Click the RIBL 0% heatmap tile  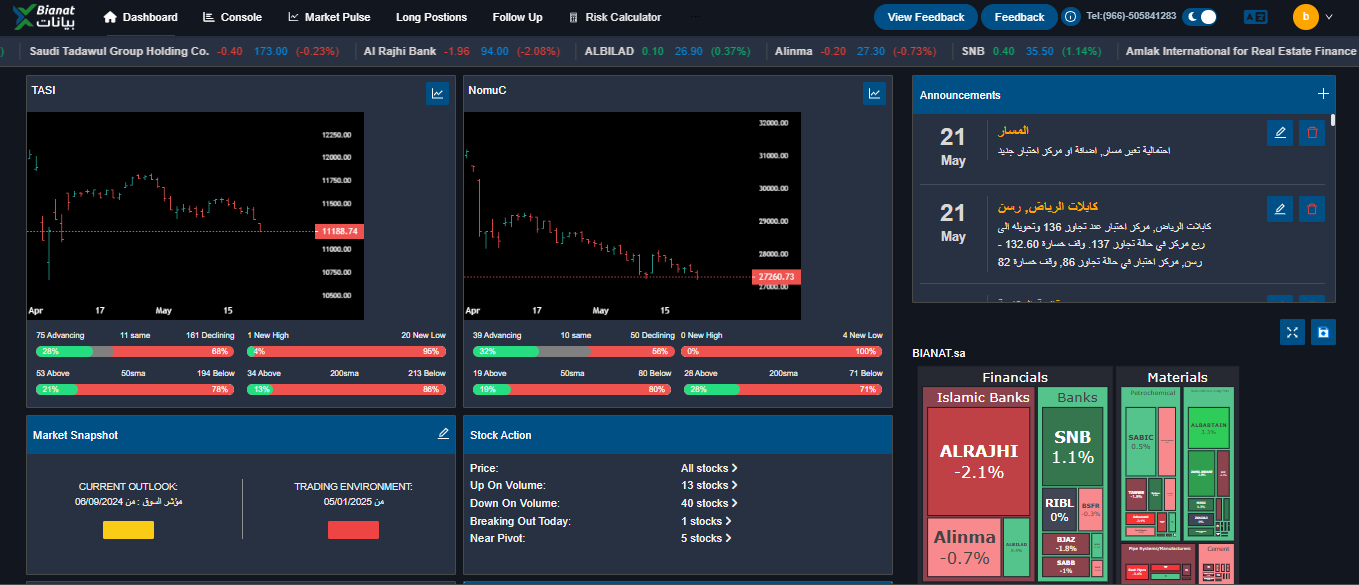1058,510
